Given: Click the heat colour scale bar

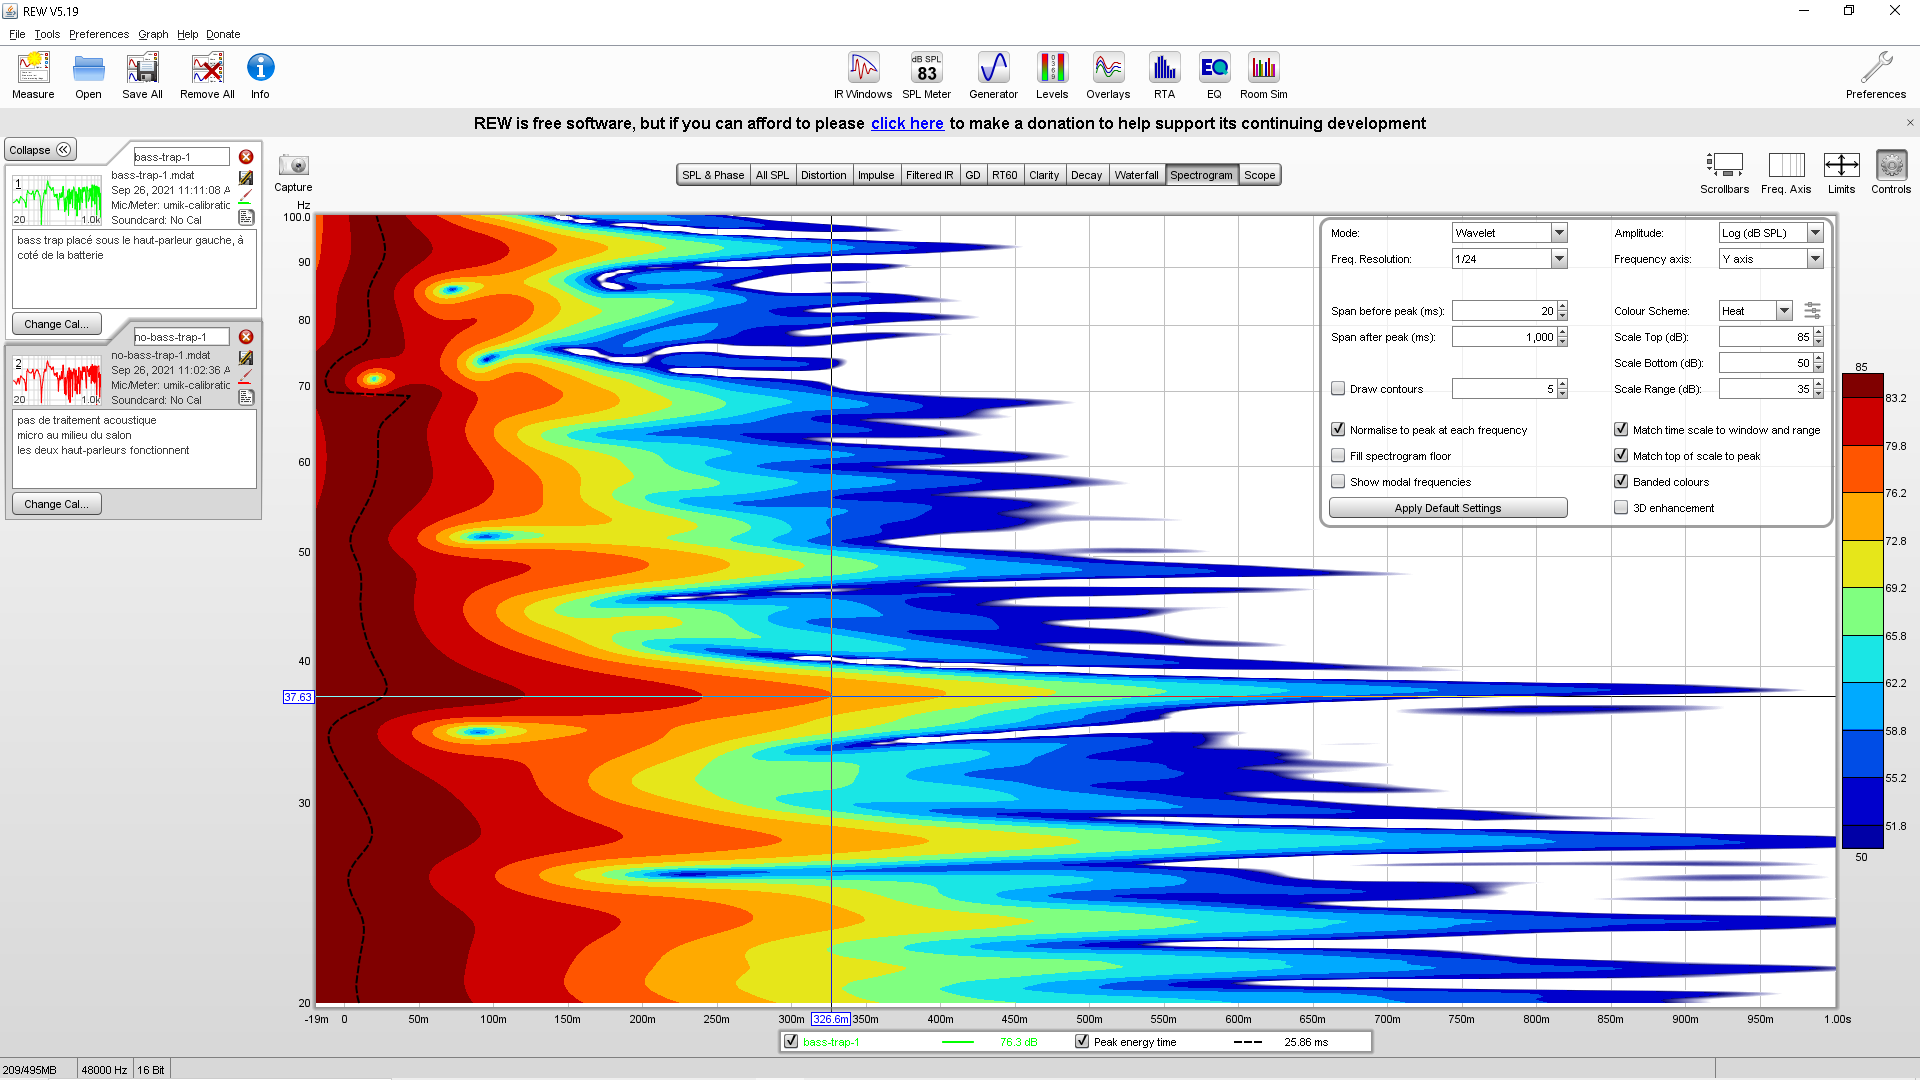Looking at the screenshot, I should point(1862,611).
